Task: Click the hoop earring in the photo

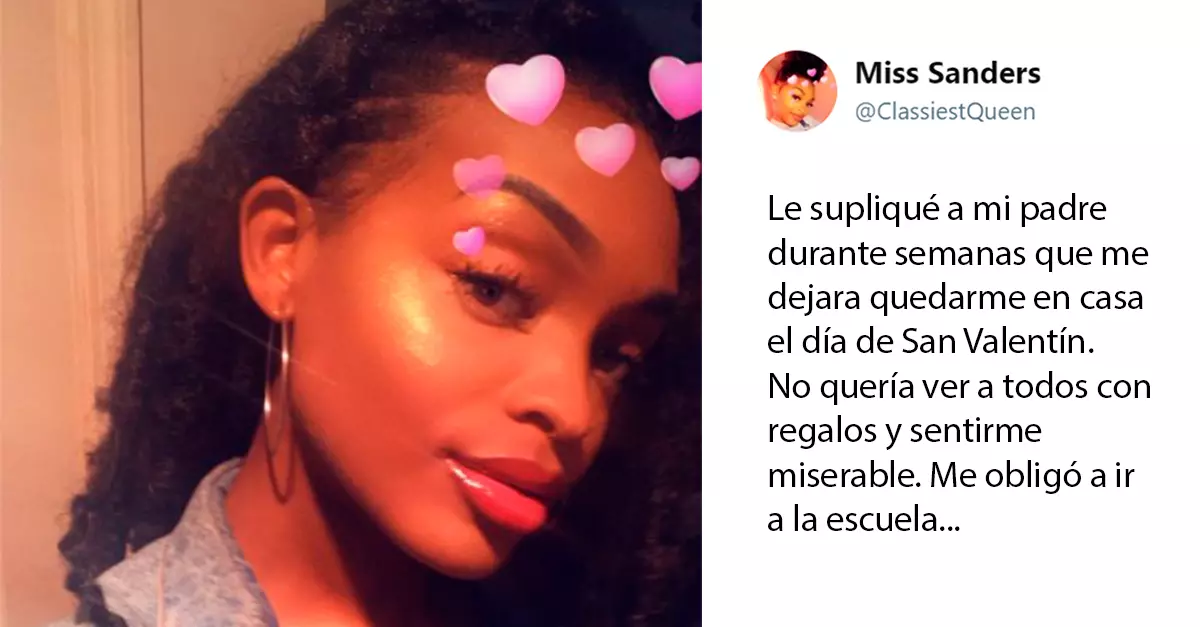Action: pyautogui.click(x=277, y=408)
